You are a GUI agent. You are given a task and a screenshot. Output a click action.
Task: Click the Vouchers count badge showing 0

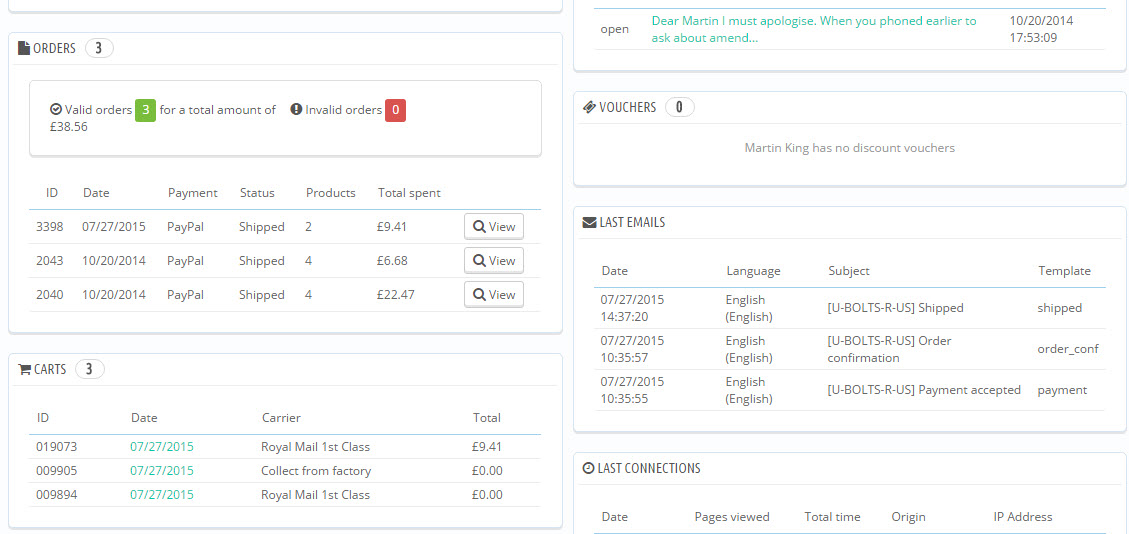point(679,107)
